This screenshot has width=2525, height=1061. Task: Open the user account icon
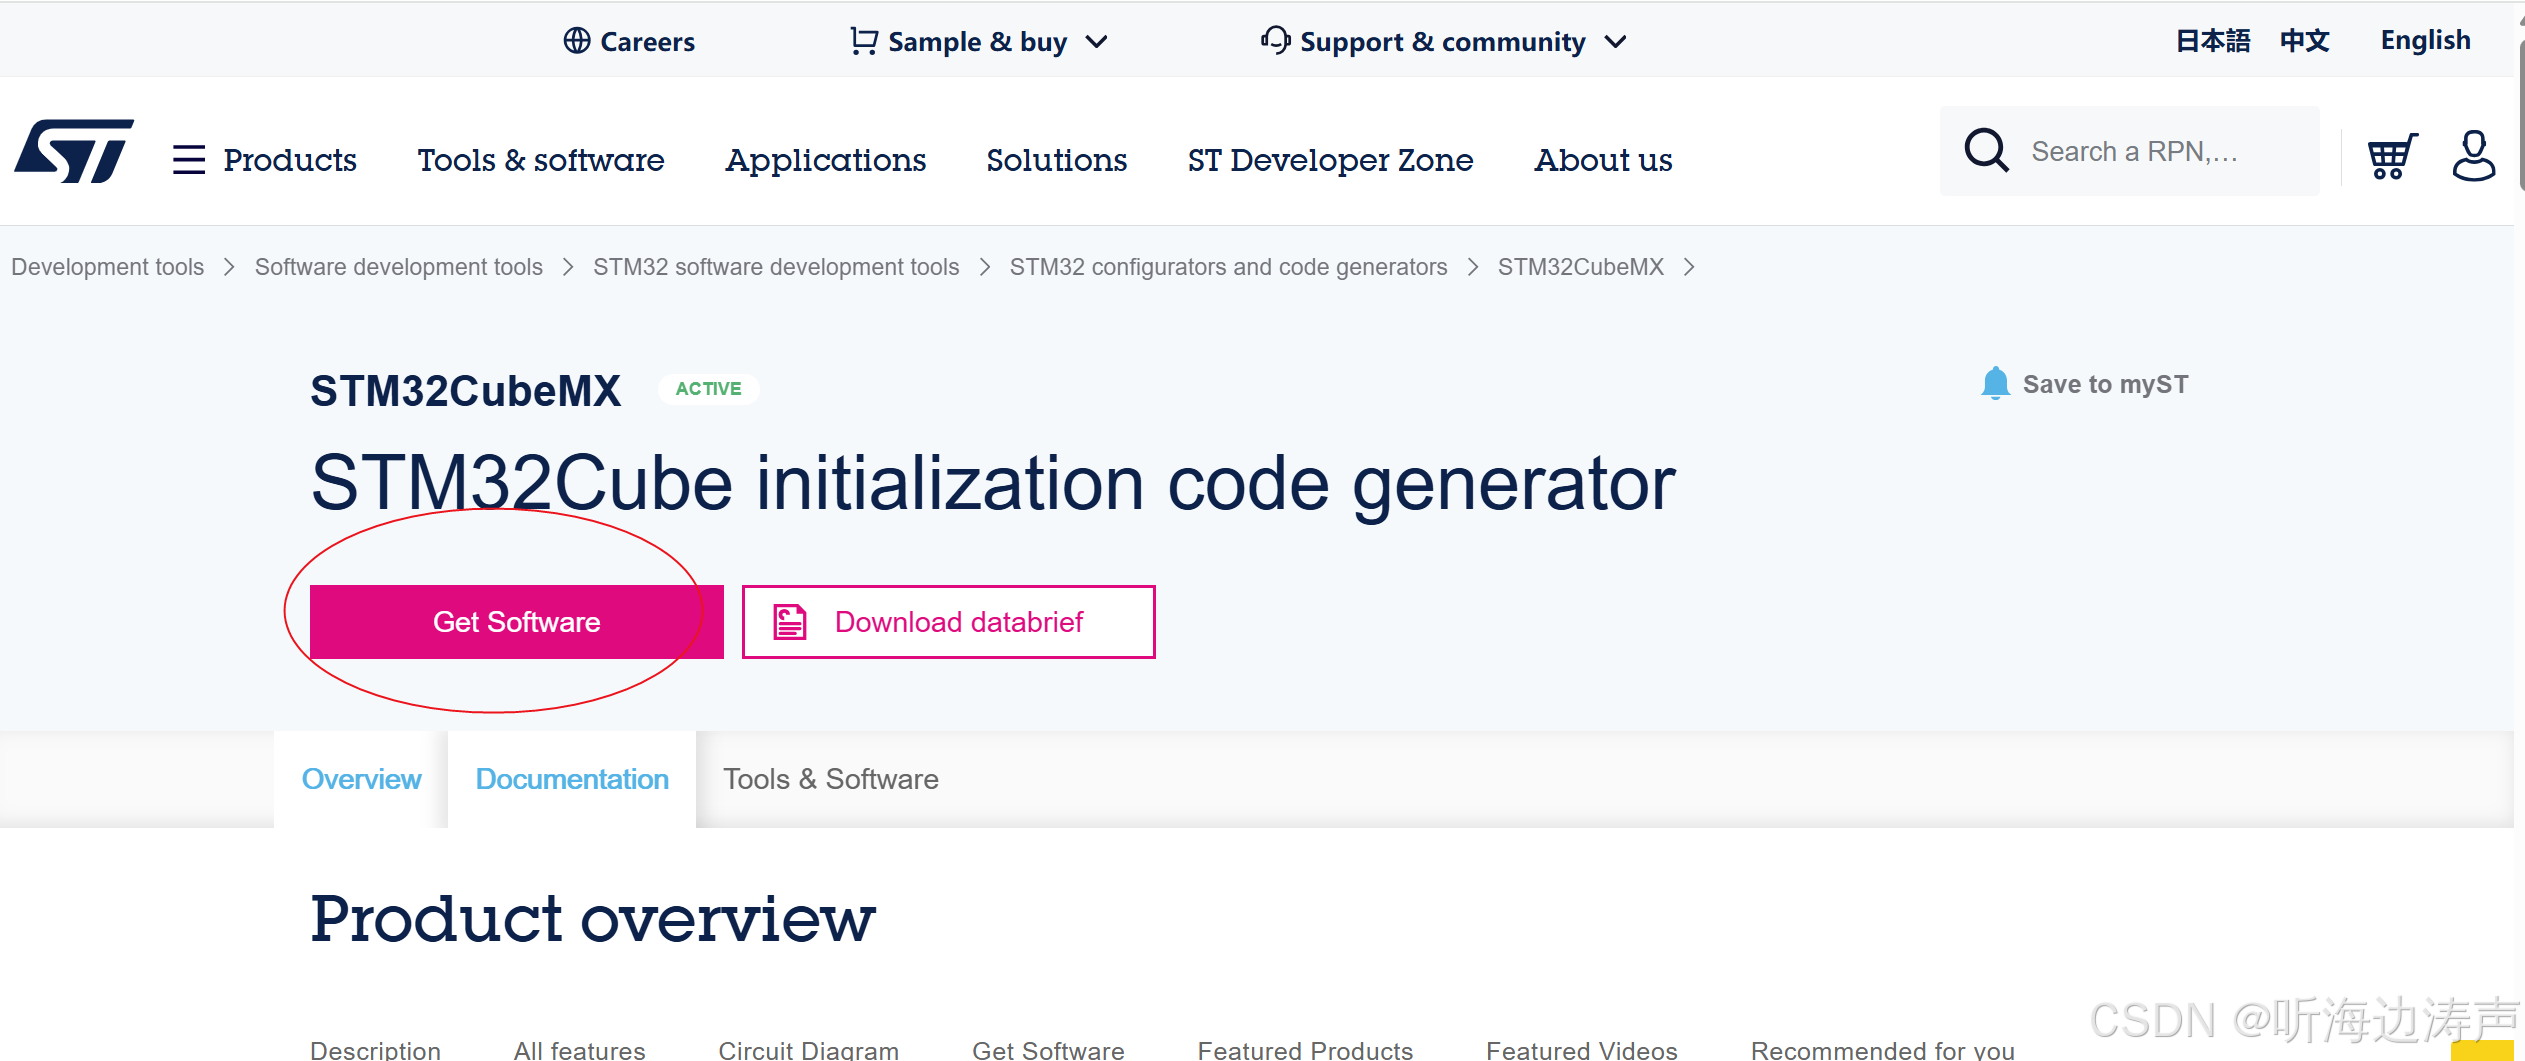click(x=2473, y=156)
